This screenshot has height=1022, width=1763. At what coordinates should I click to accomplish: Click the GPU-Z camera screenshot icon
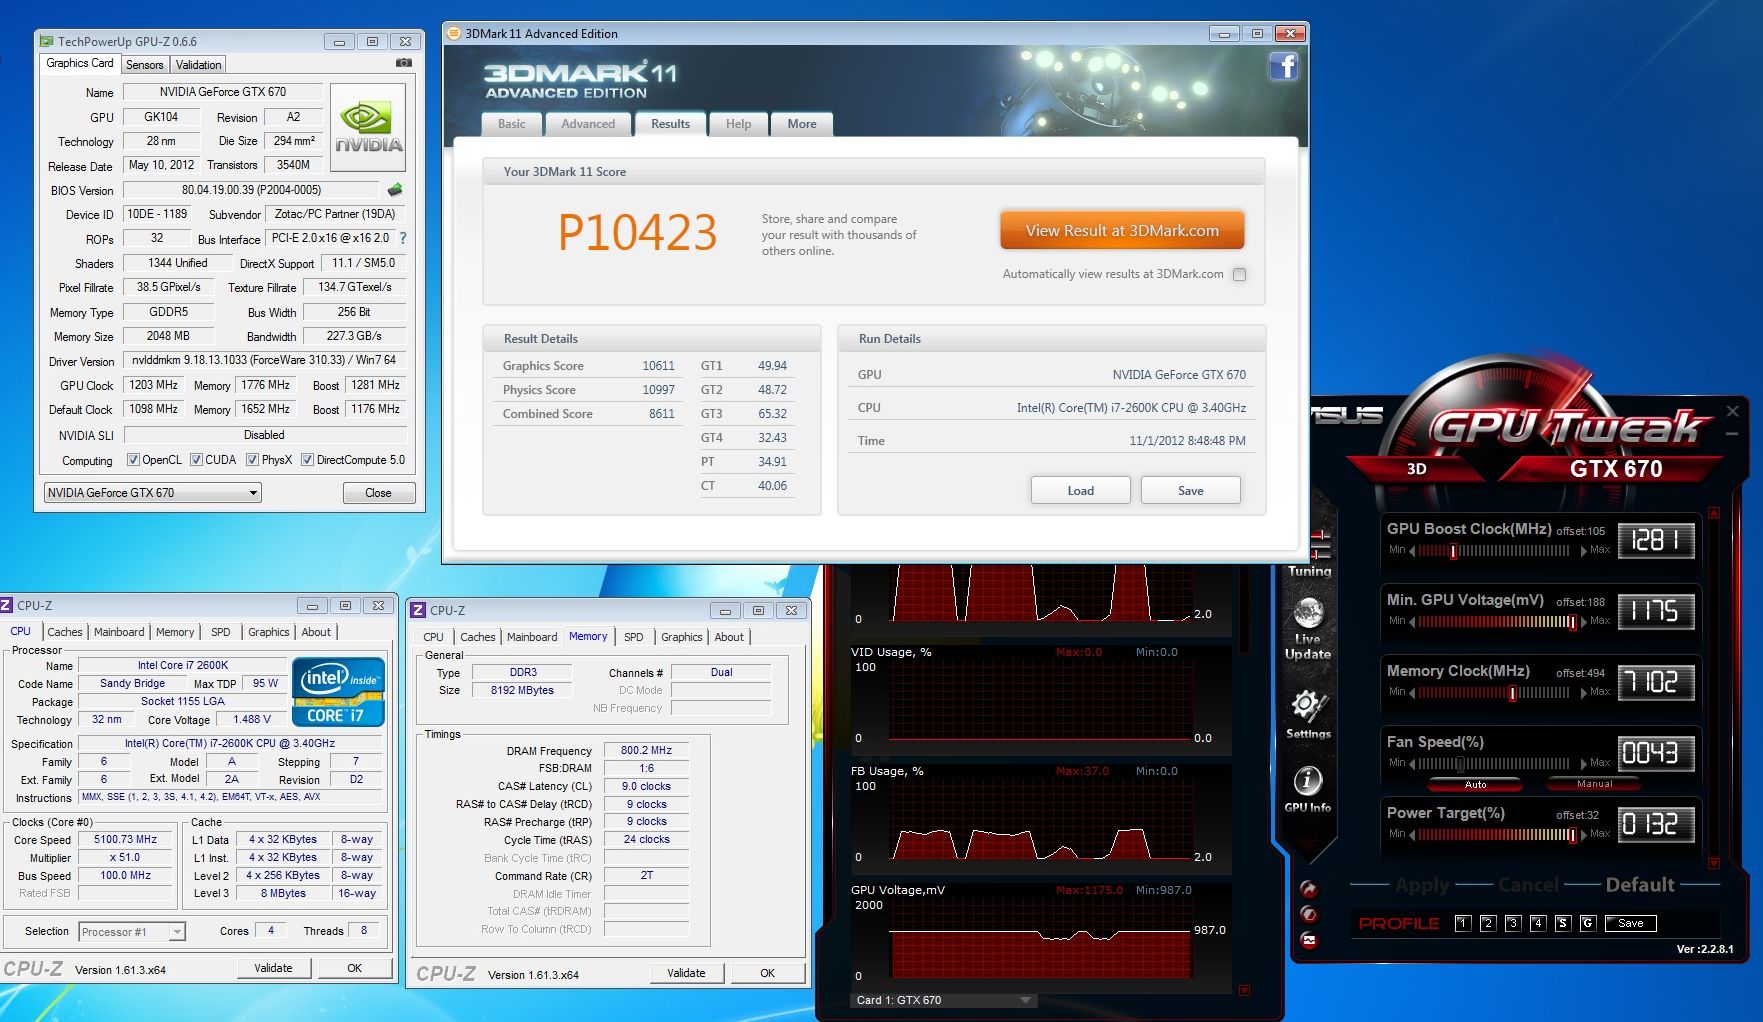point(404,63)
